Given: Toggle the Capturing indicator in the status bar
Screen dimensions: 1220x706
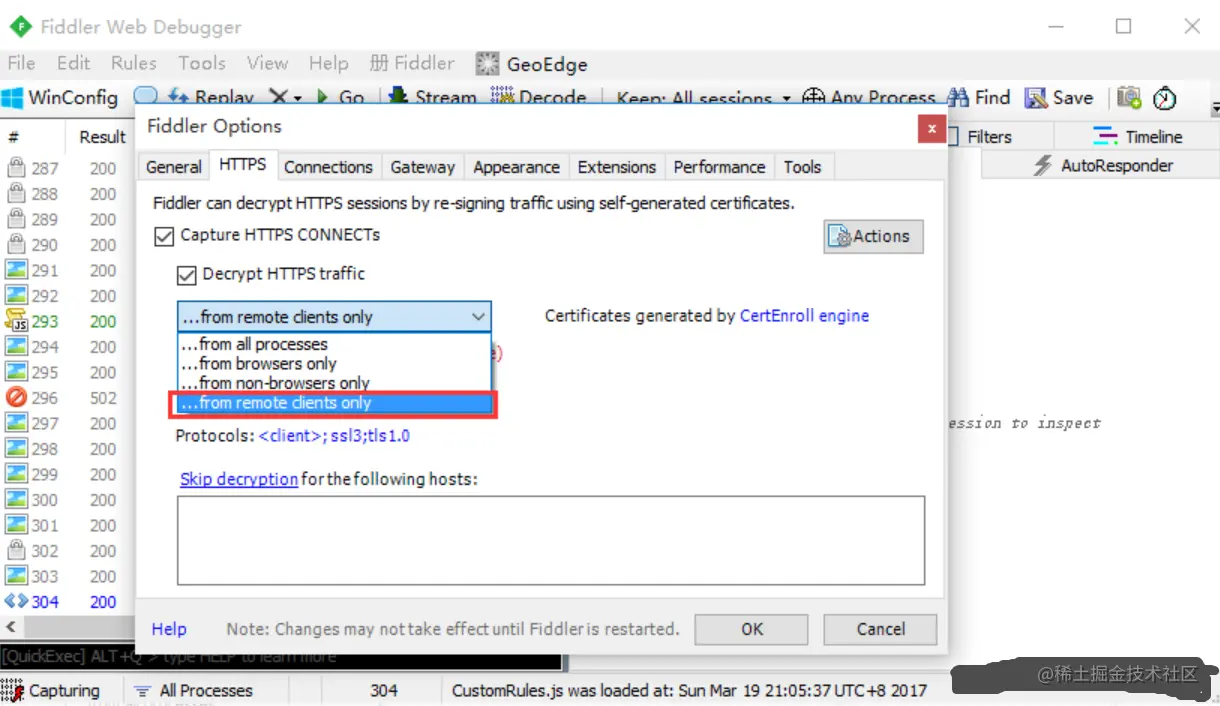Looking at the screenshot, I should click(x=51, y=690).
